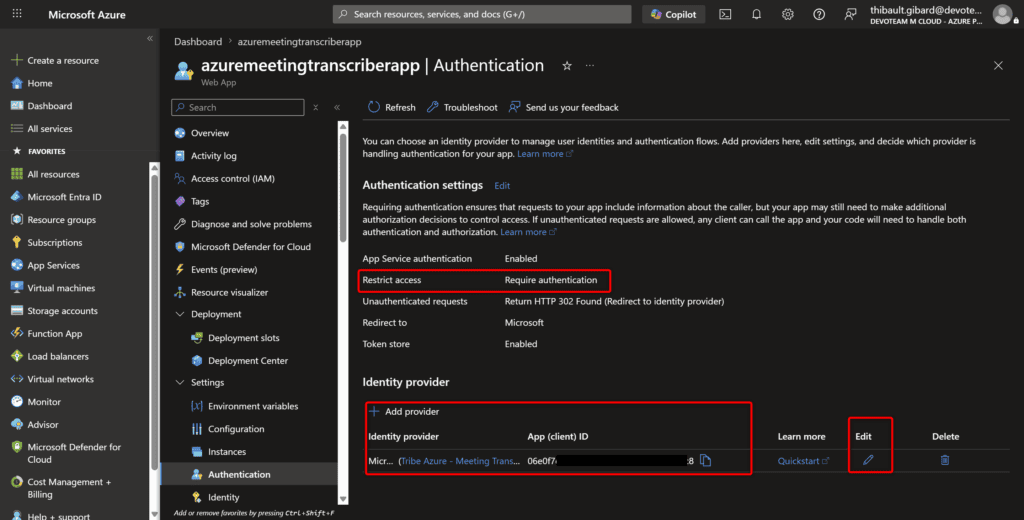The height and width of the screenshot is (520, 1024).
Task: Click Dashboard breadcrumb link
Action: [x=198, y=42]
